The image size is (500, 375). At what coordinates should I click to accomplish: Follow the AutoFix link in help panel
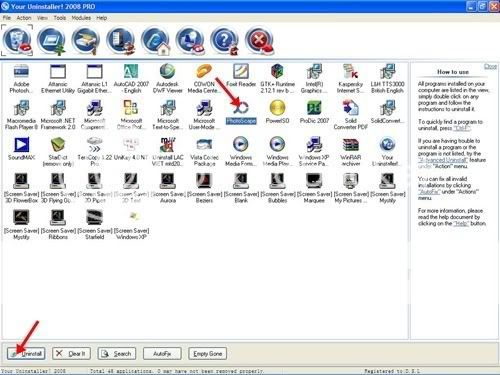click(x=429, y=192)
